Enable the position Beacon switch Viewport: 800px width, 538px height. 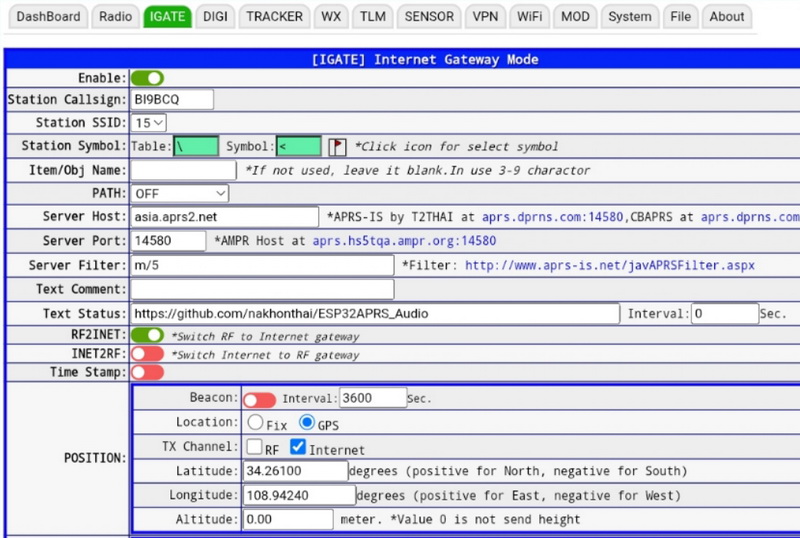[259, 399]
